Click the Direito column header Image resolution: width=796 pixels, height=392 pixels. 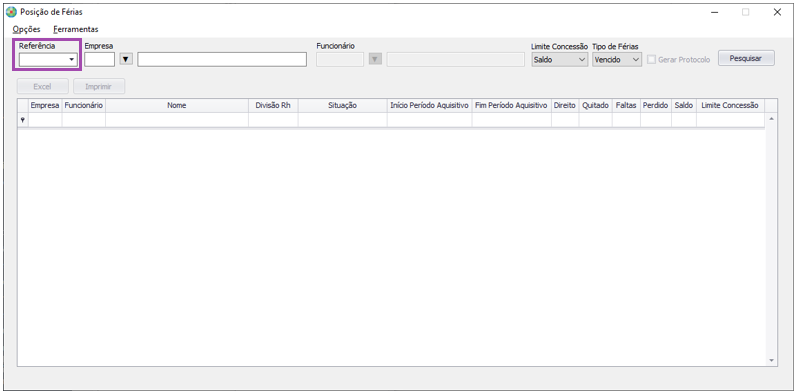click(565, 106)
